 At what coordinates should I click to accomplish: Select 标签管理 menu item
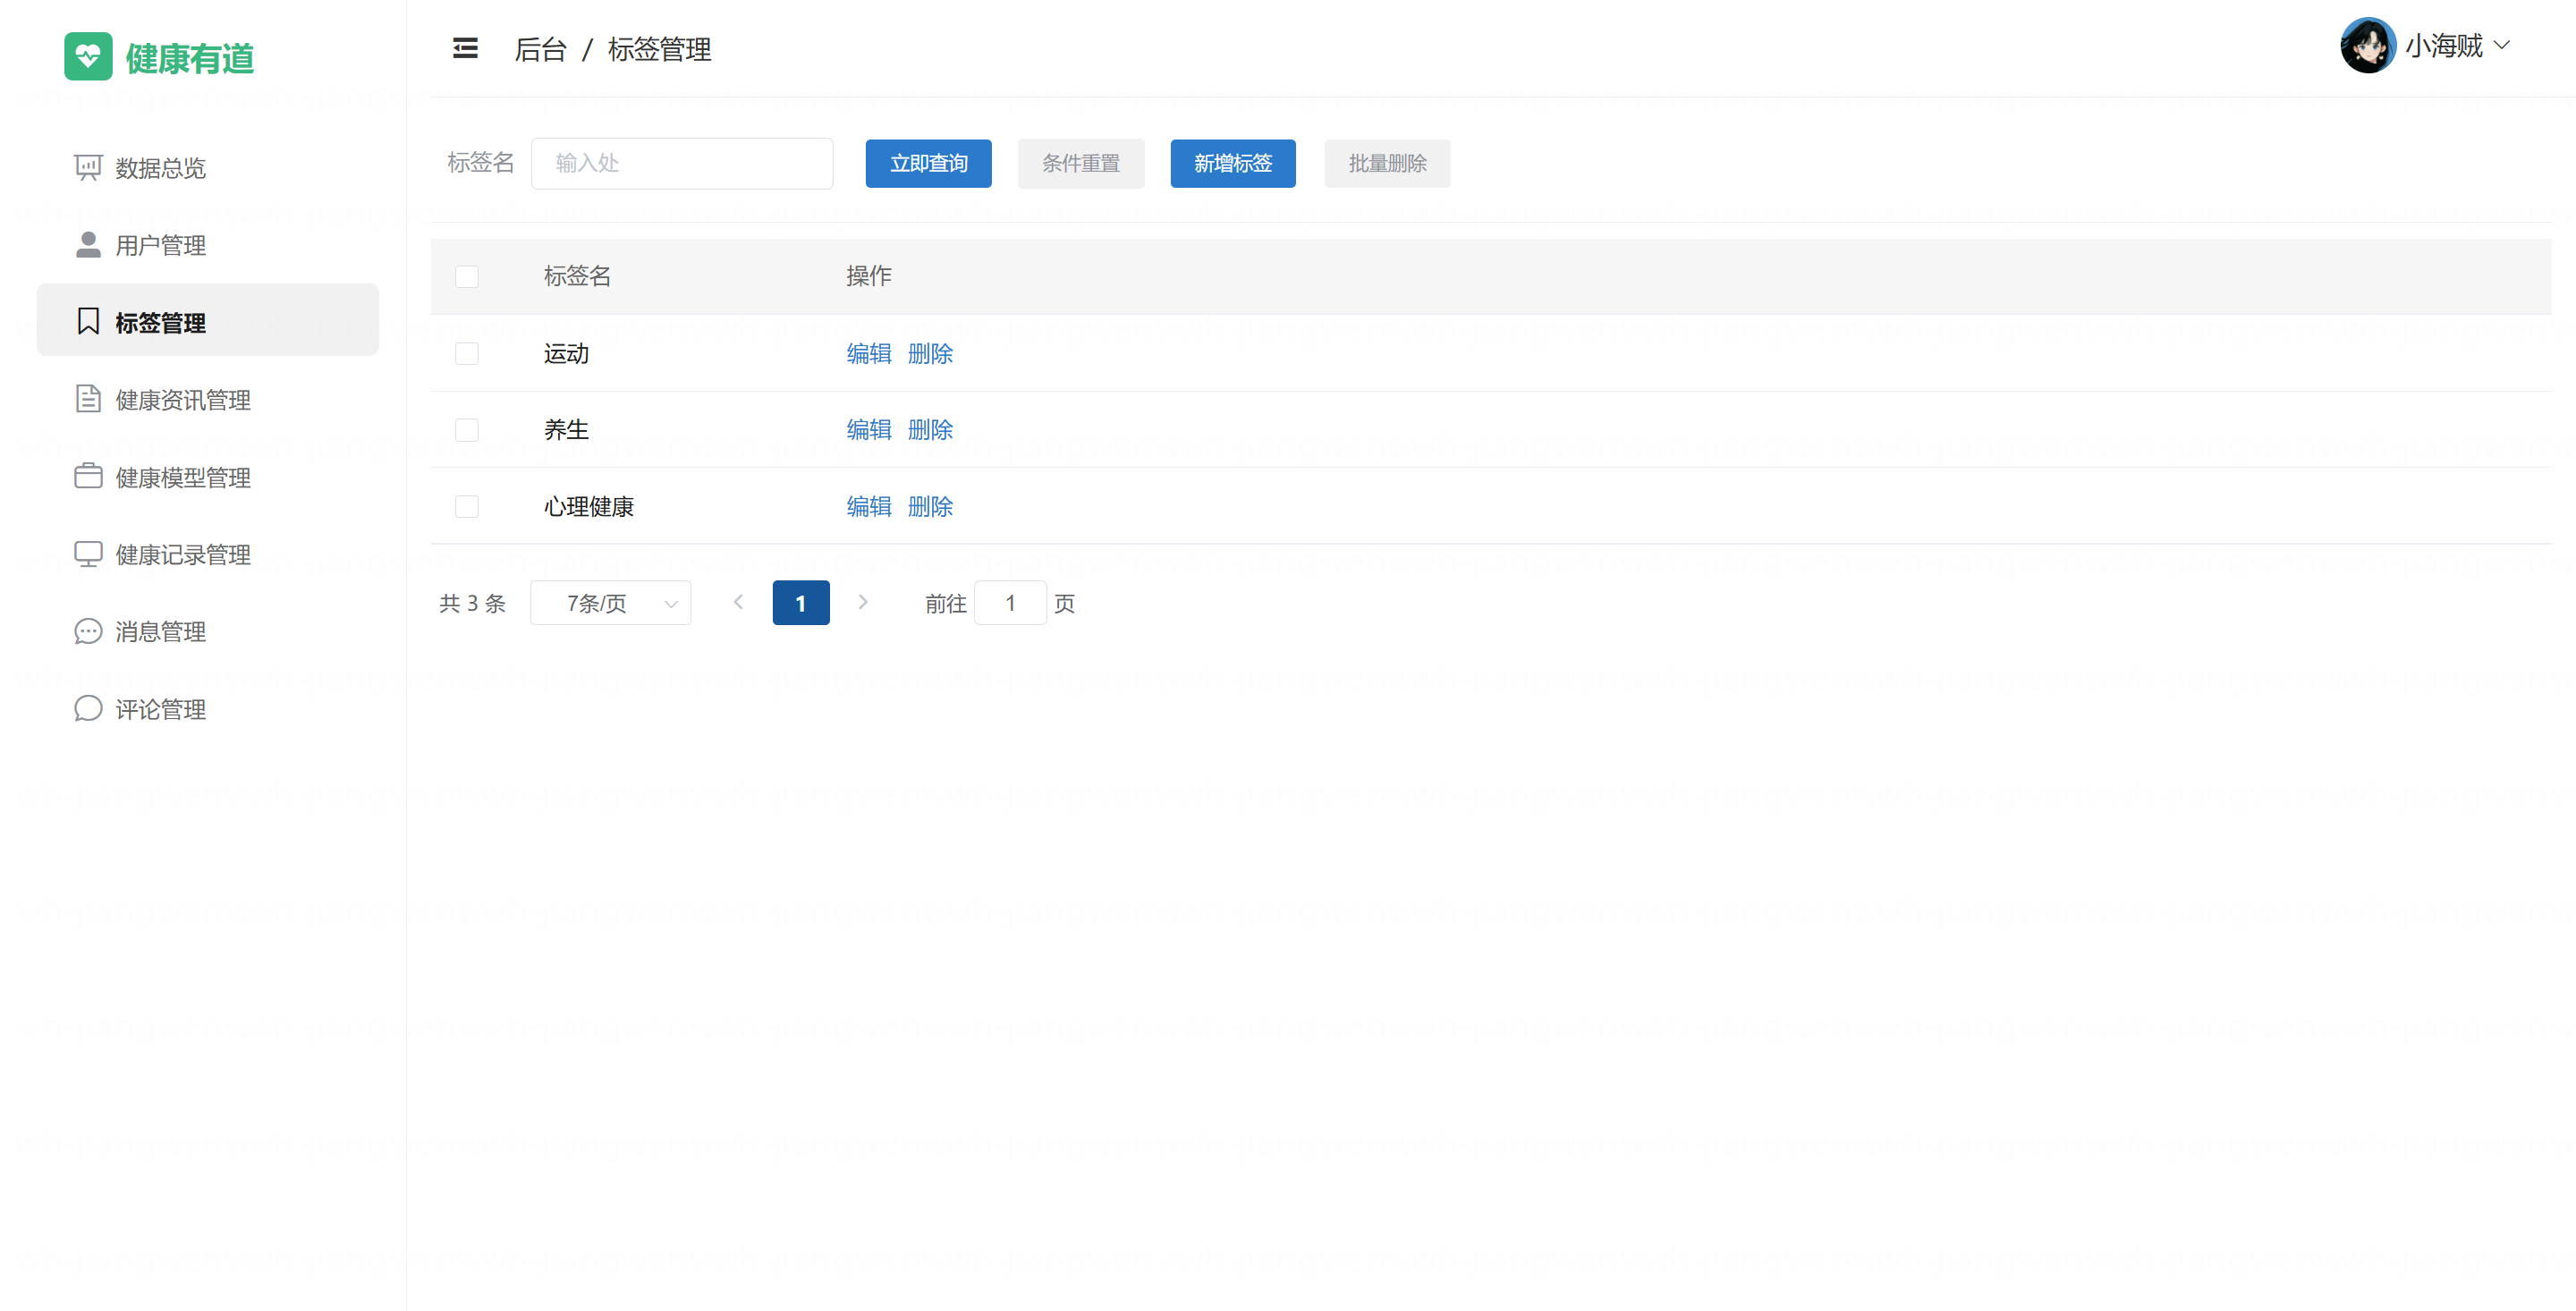pos(160,322)
